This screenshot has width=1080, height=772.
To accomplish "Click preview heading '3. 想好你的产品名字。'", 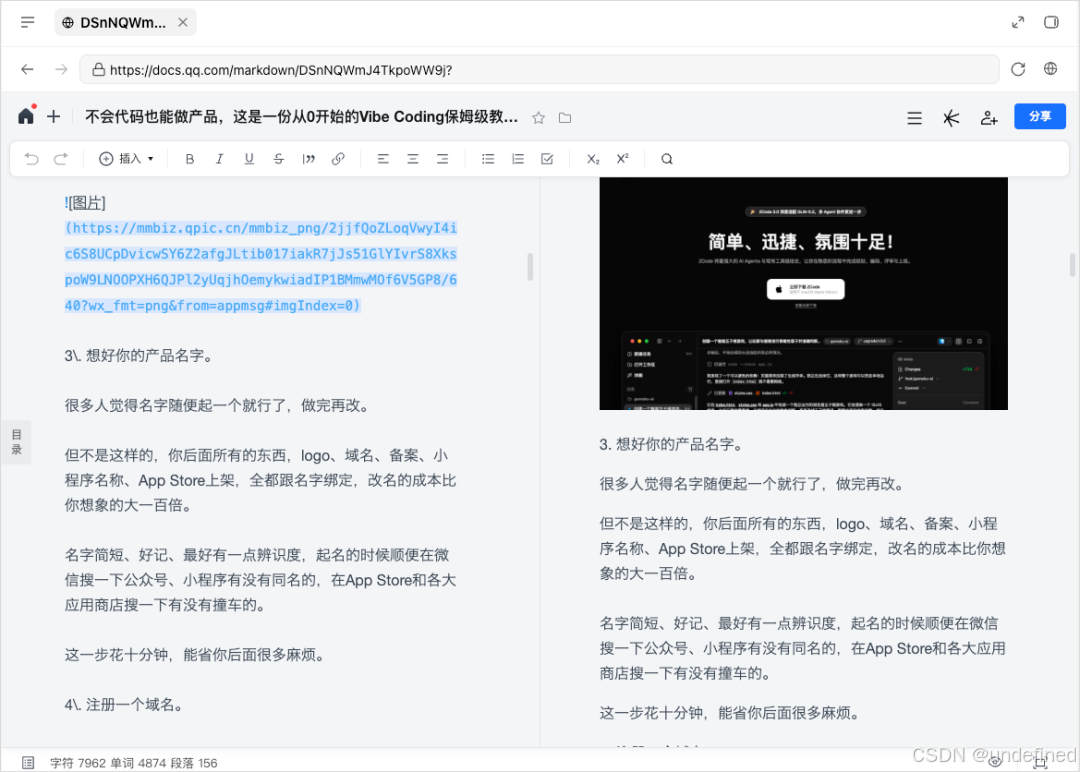I will point(672,445).
